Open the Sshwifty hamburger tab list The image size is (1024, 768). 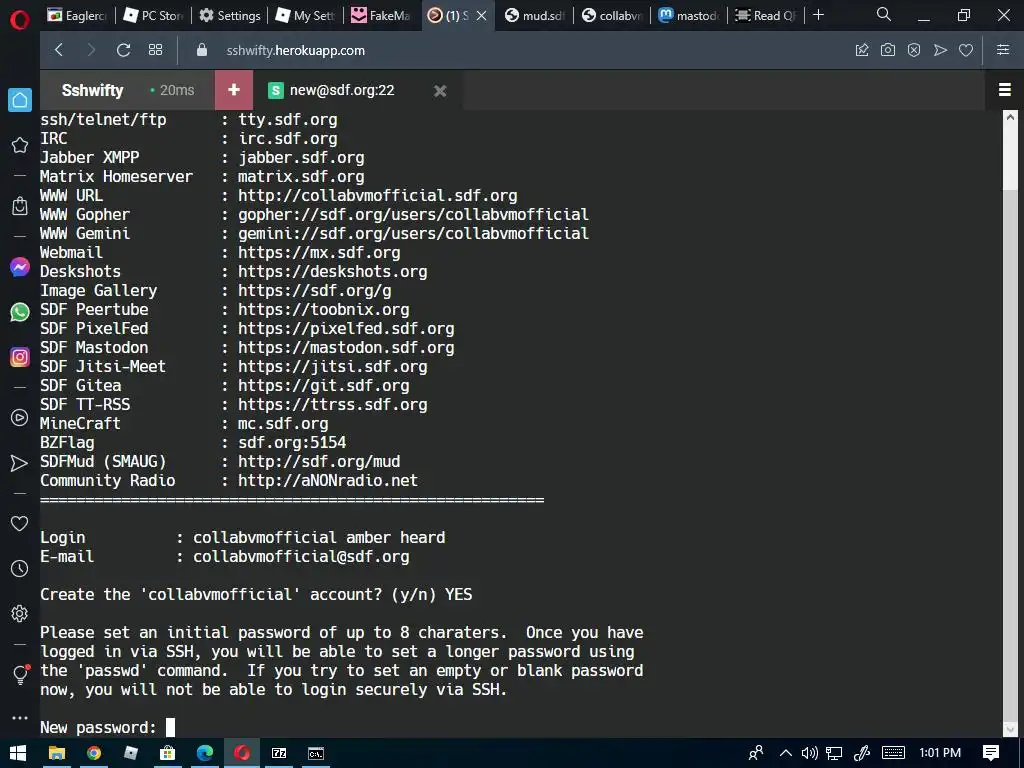click(1004, 89)
